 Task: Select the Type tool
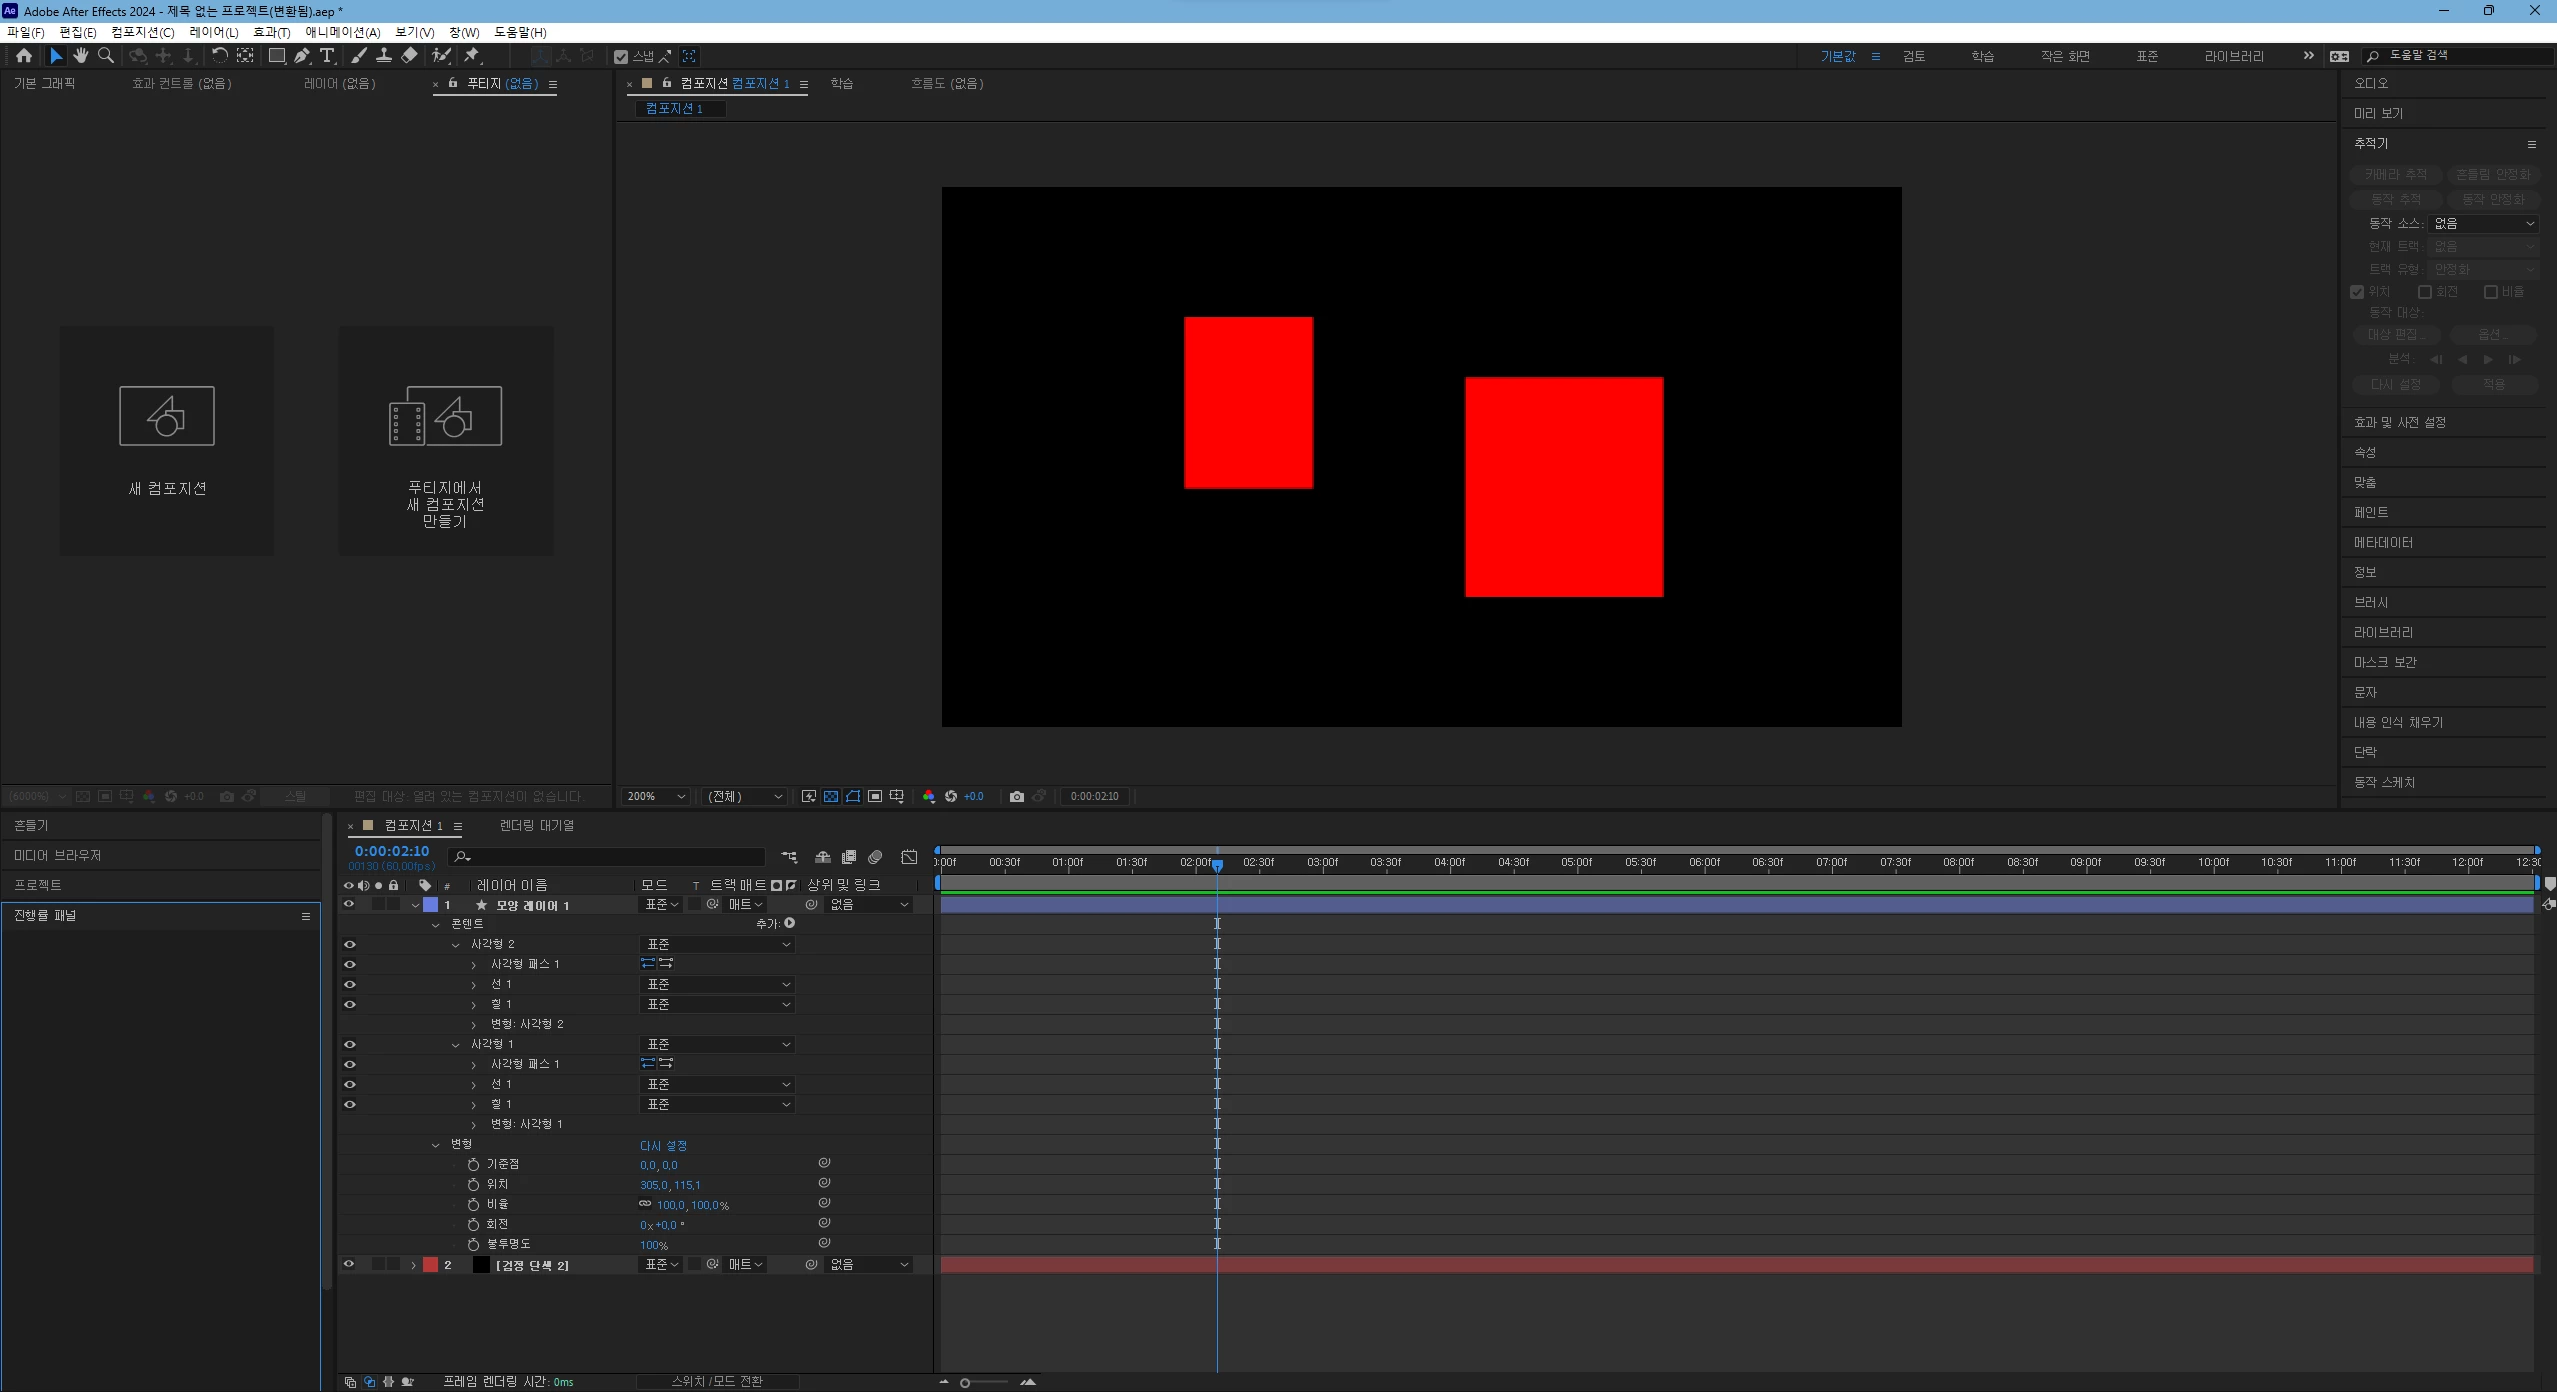tap(327, 56)
